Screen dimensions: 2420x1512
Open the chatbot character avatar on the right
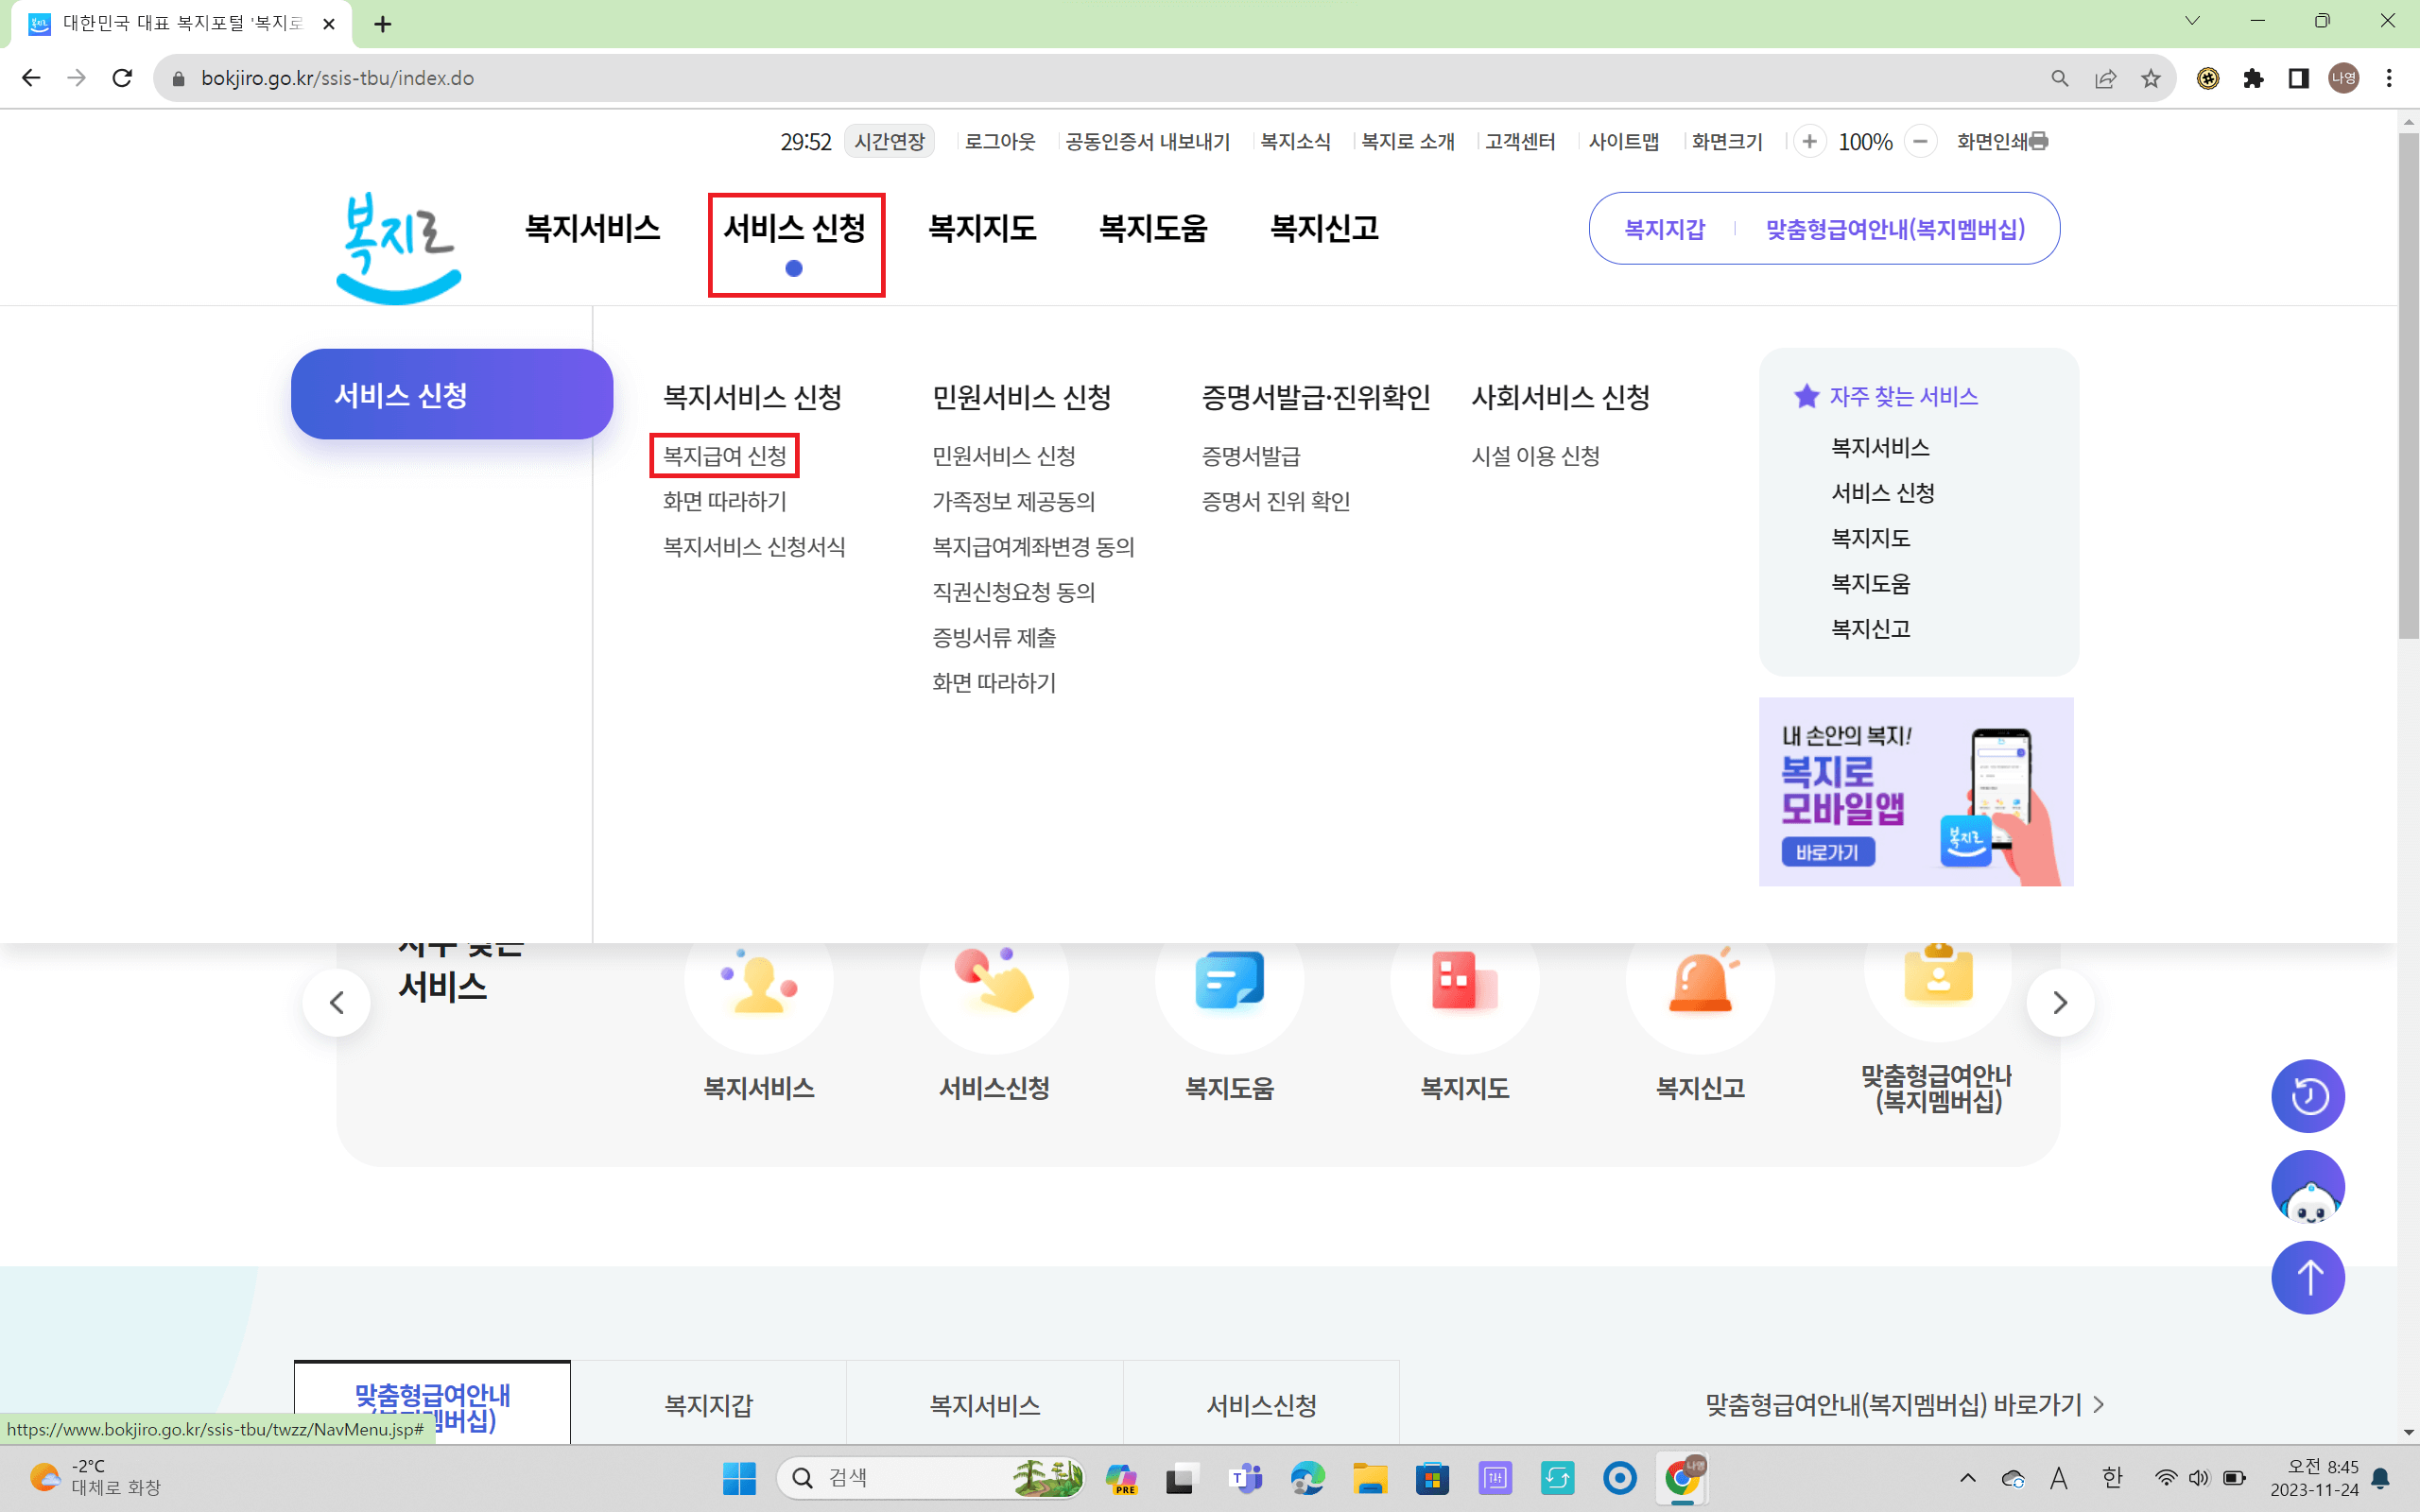(x=2308, y=1187)
